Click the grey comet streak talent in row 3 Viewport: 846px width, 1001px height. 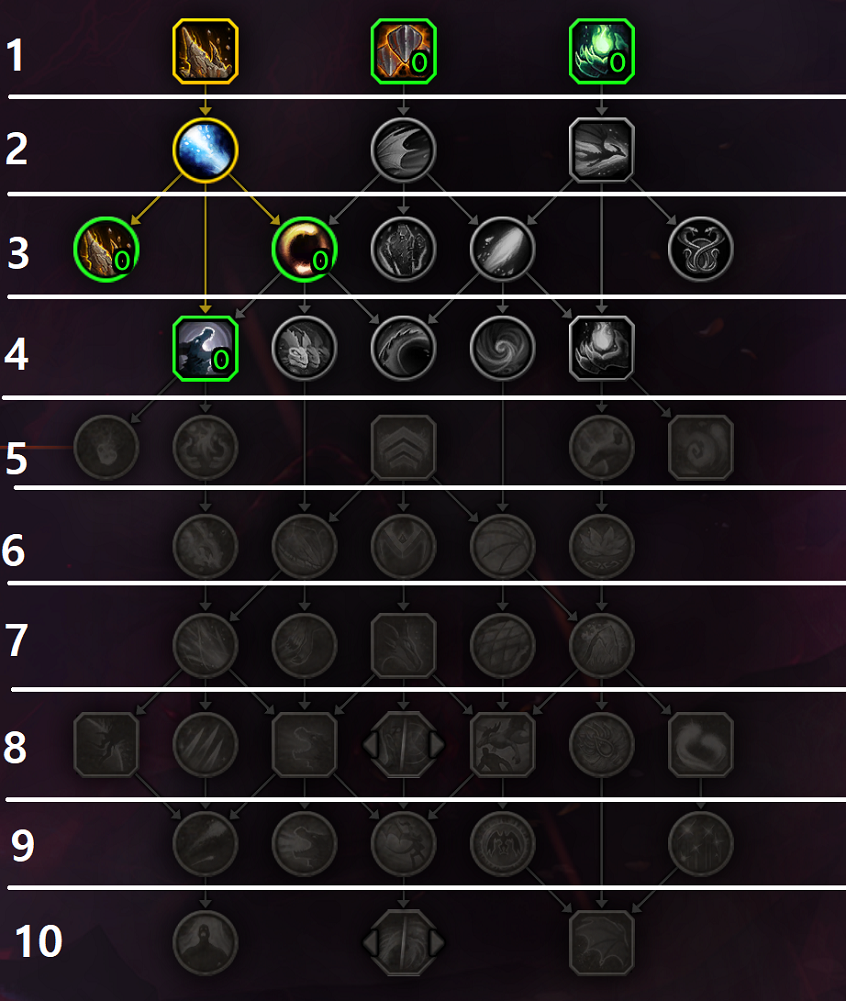coord(502,250)
